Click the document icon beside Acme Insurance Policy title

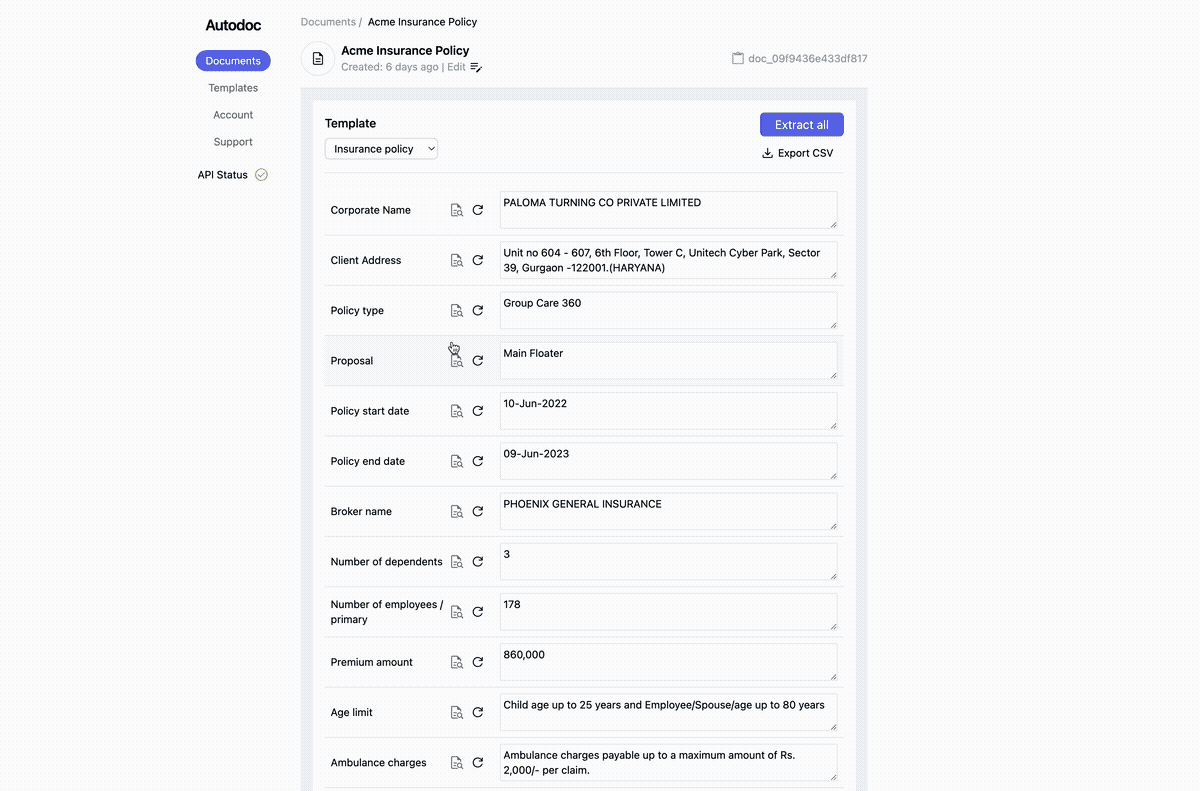pyautogui.click(x=318, y=58)
